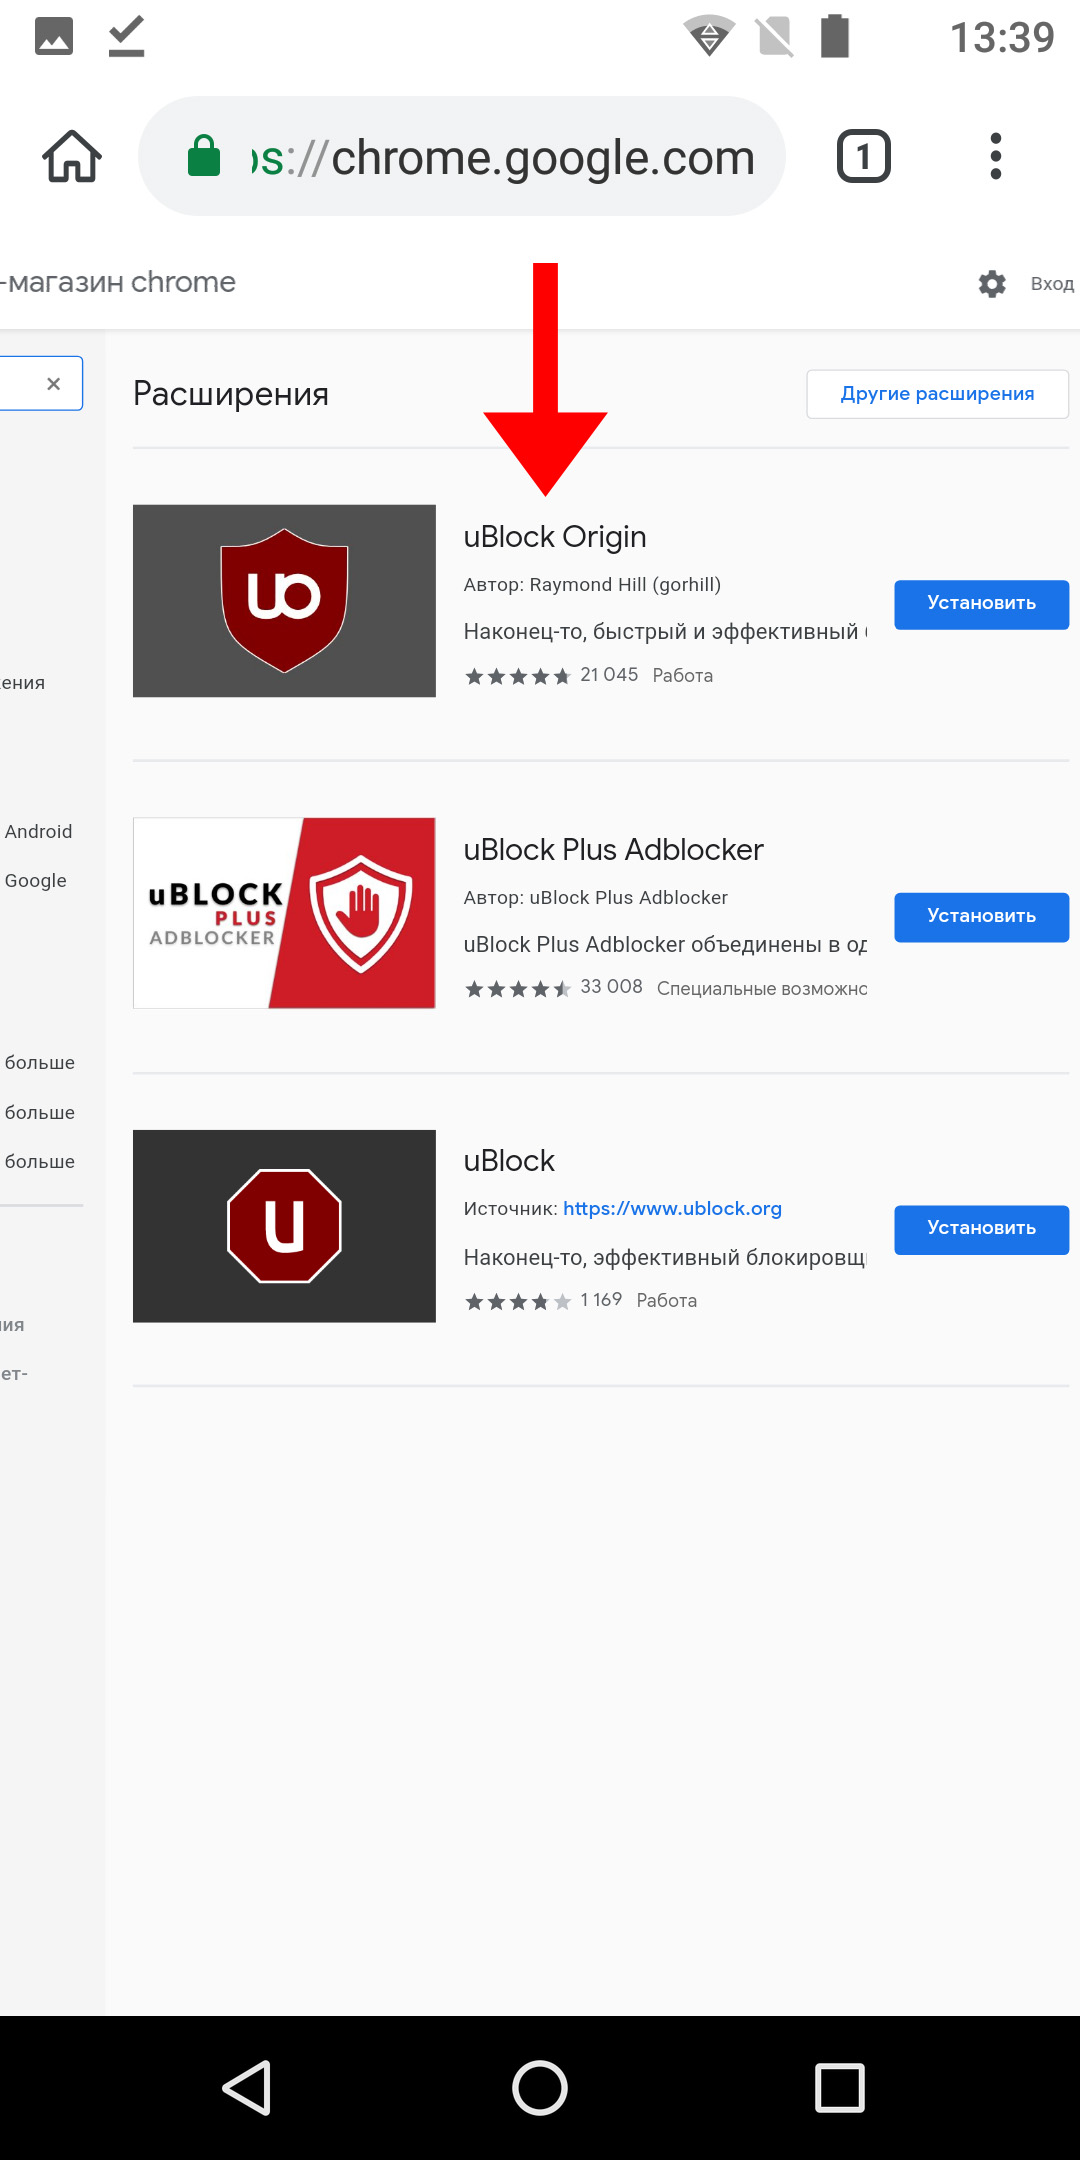Open Другие расширения to see more extensions
Image resolution: width=1080 pixels, height=2160 pixels.
(937, 394)
